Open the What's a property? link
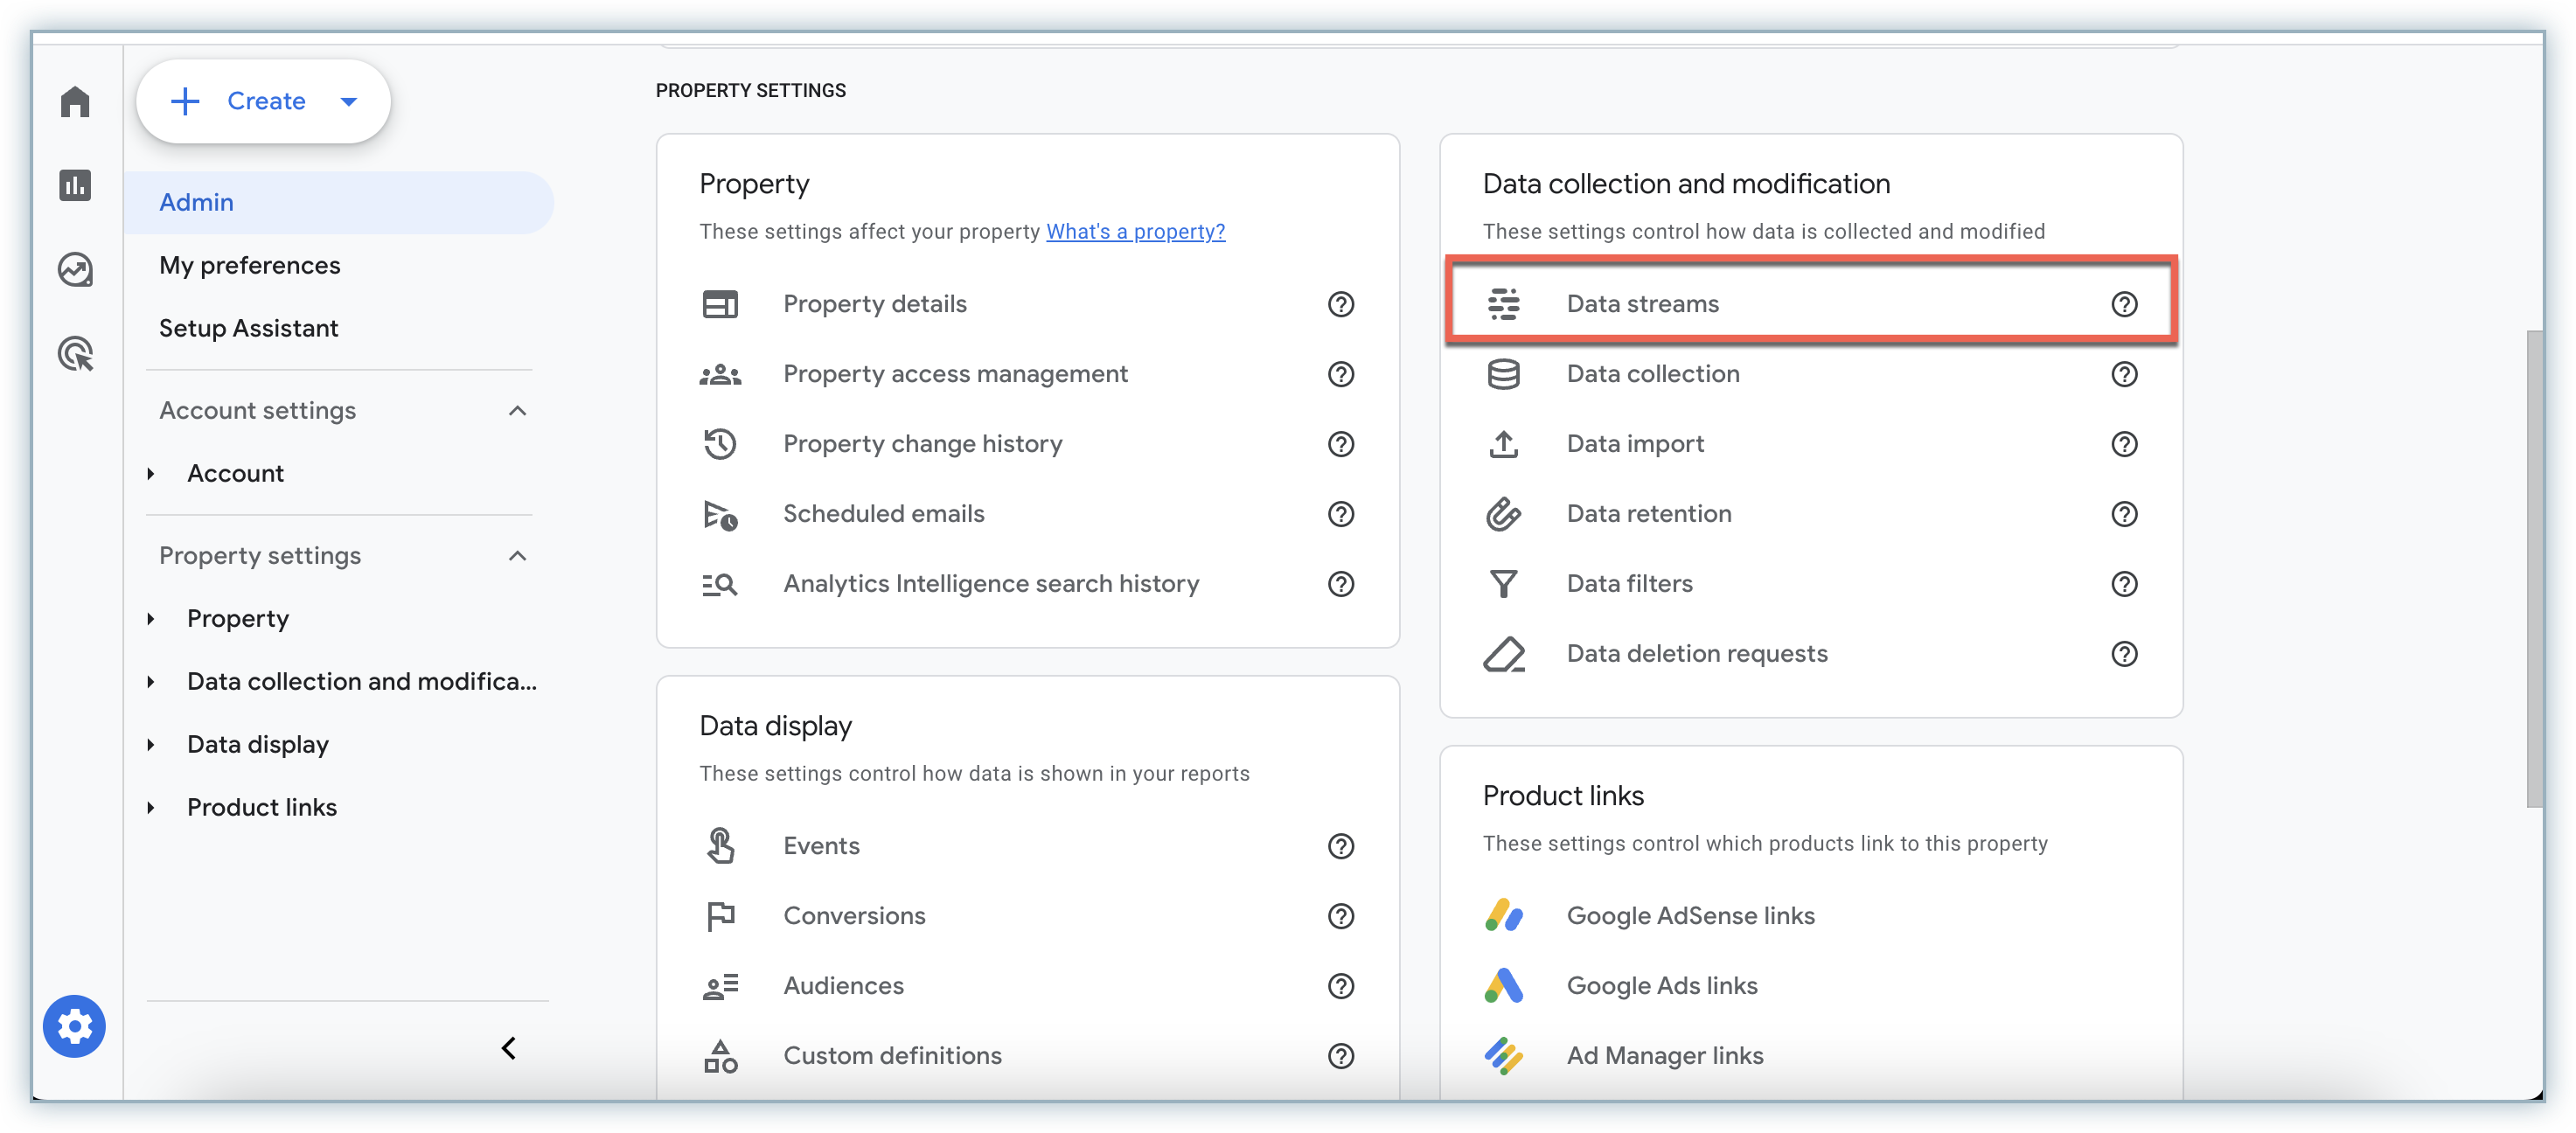 [x=1135, y=231]
